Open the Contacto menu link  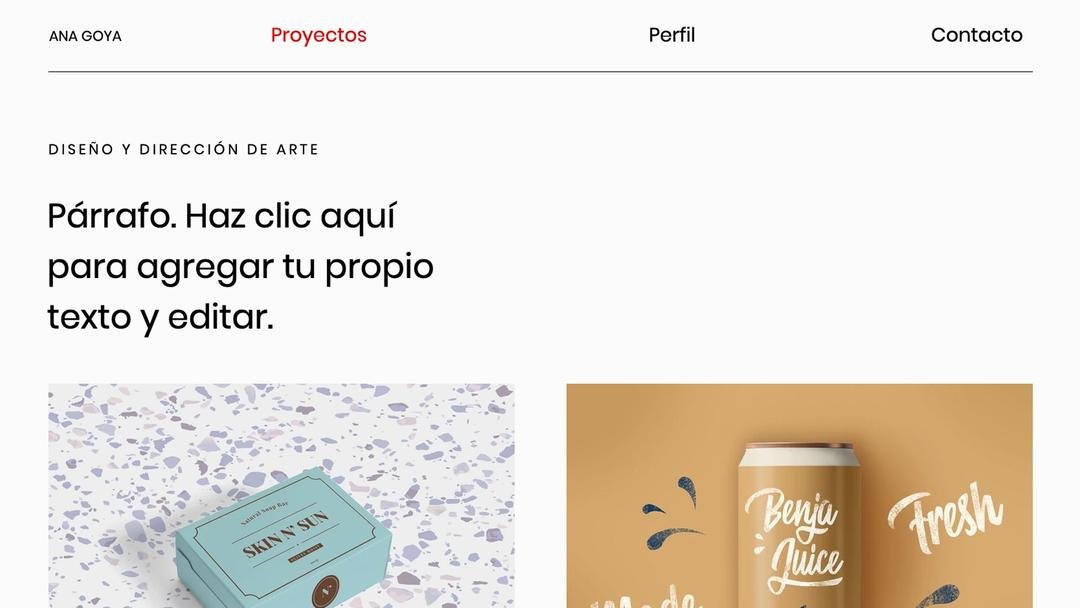(976, 35)
